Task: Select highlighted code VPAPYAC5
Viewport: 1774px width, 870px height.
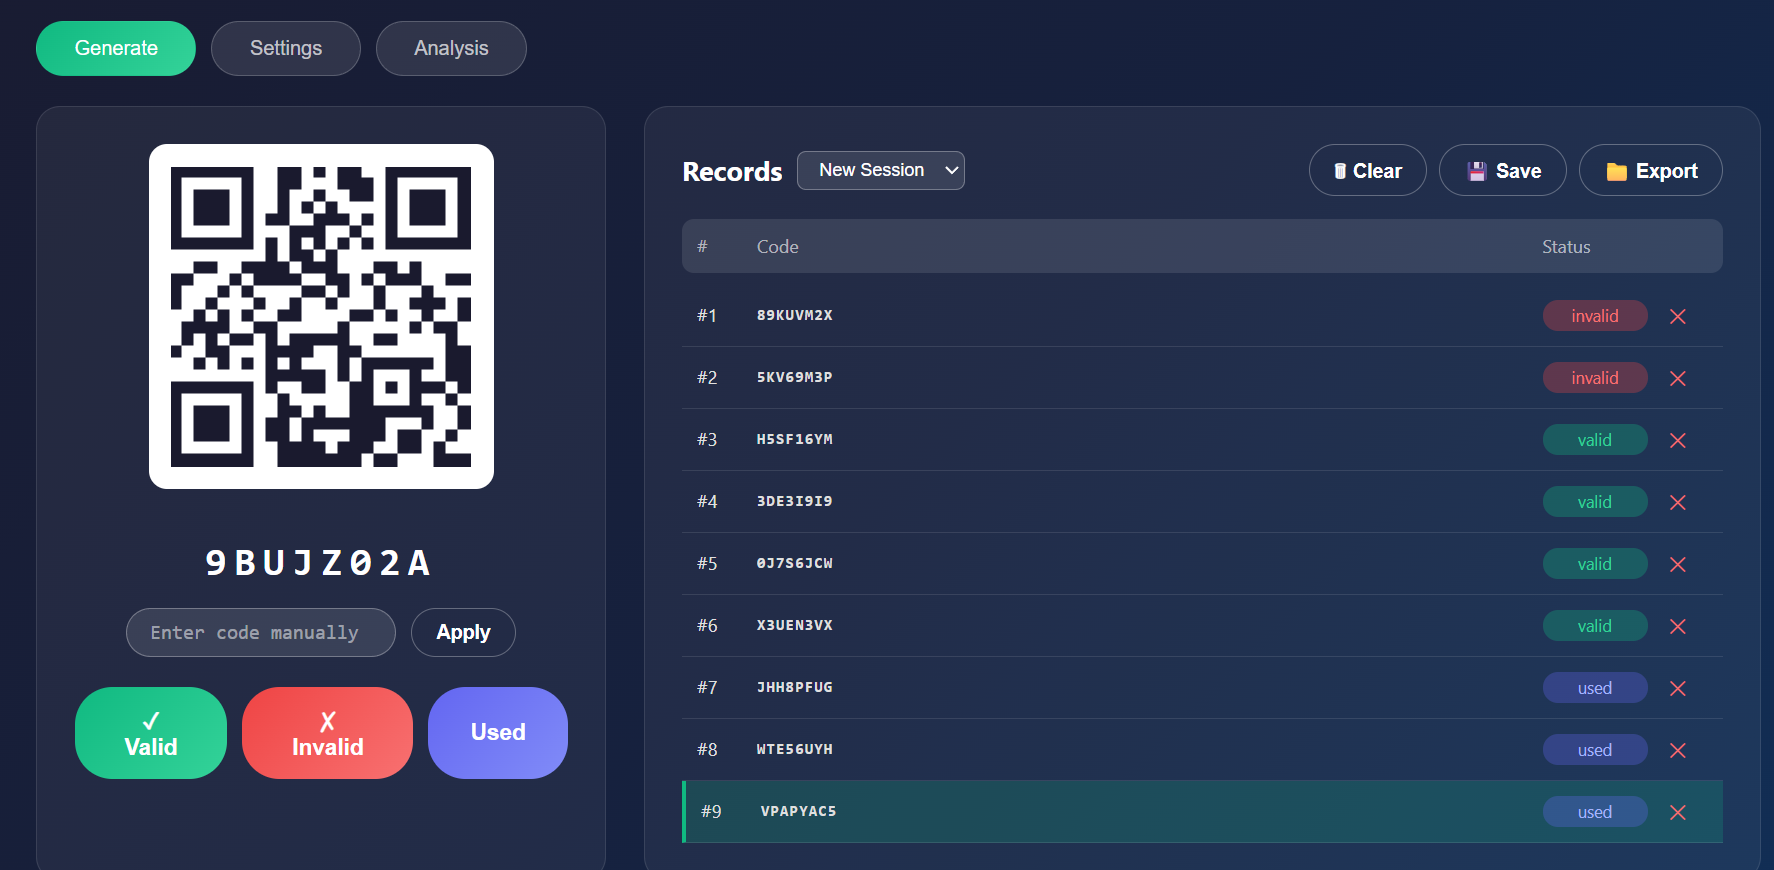Action: pyautogui.click(x=799, y=811)
